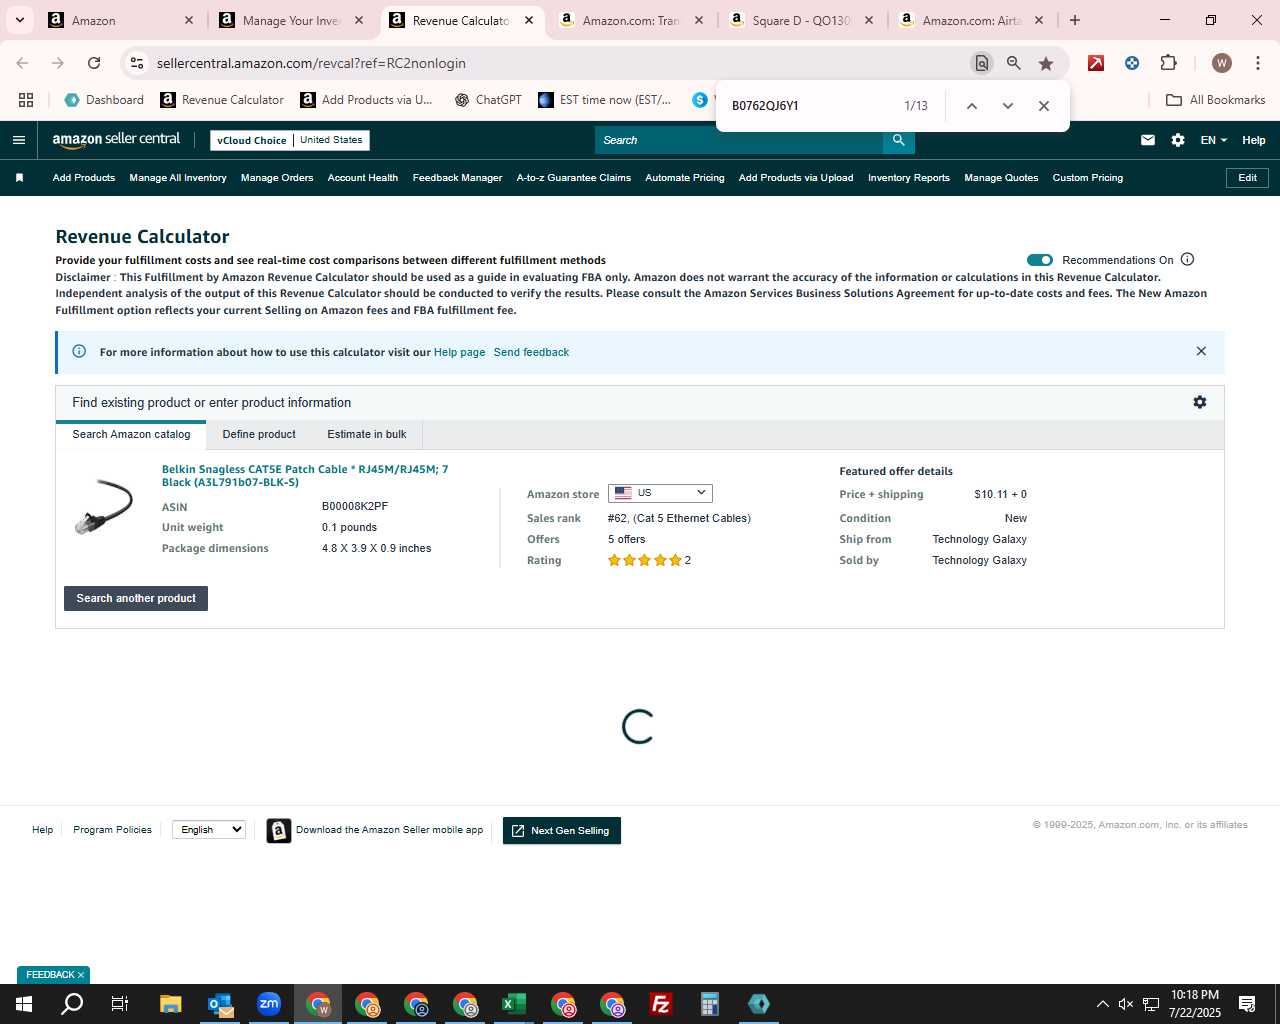
Task: Open FileZilla from the taskbar
Action: click(x=661, y=1004)
